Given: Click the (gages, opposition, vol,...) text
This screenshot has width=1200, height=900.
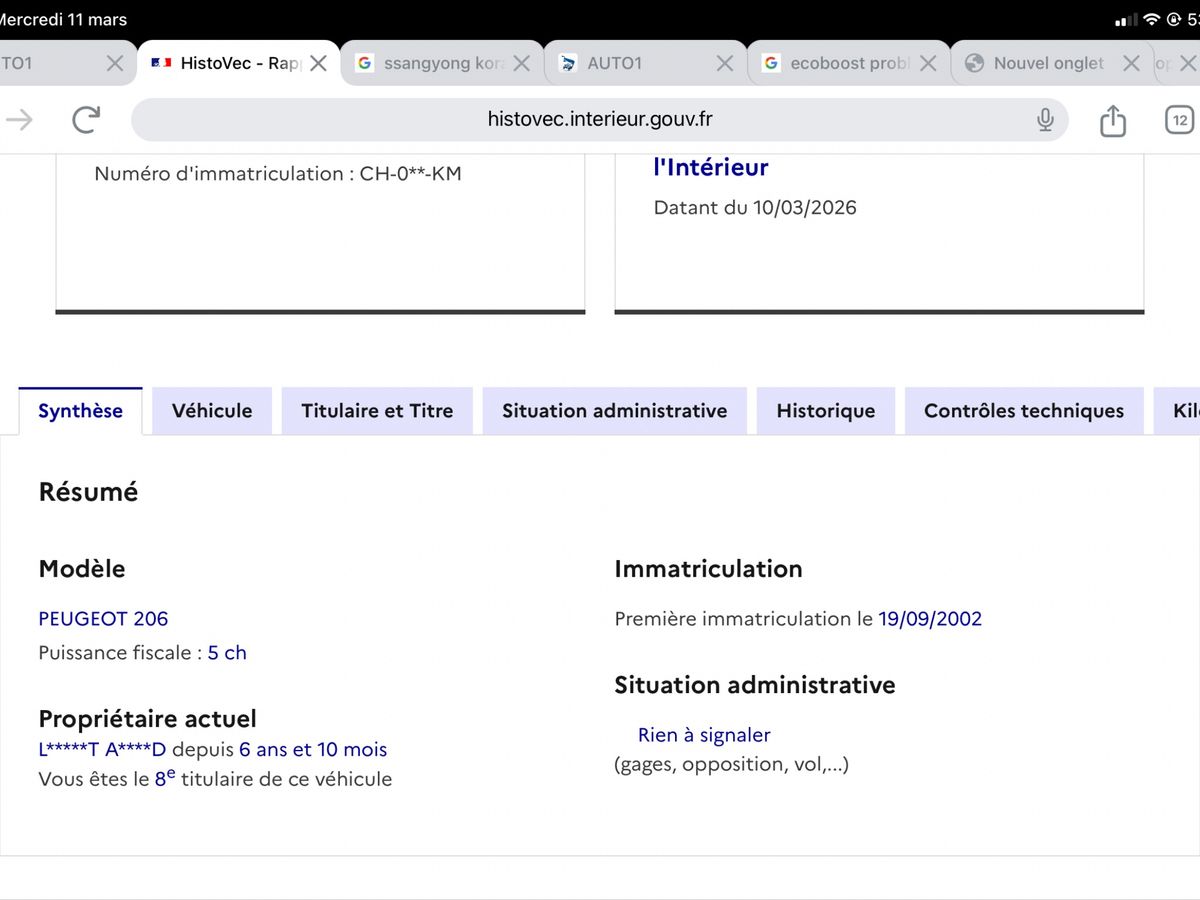Looking at the screenshot, I should pos(732,765).
